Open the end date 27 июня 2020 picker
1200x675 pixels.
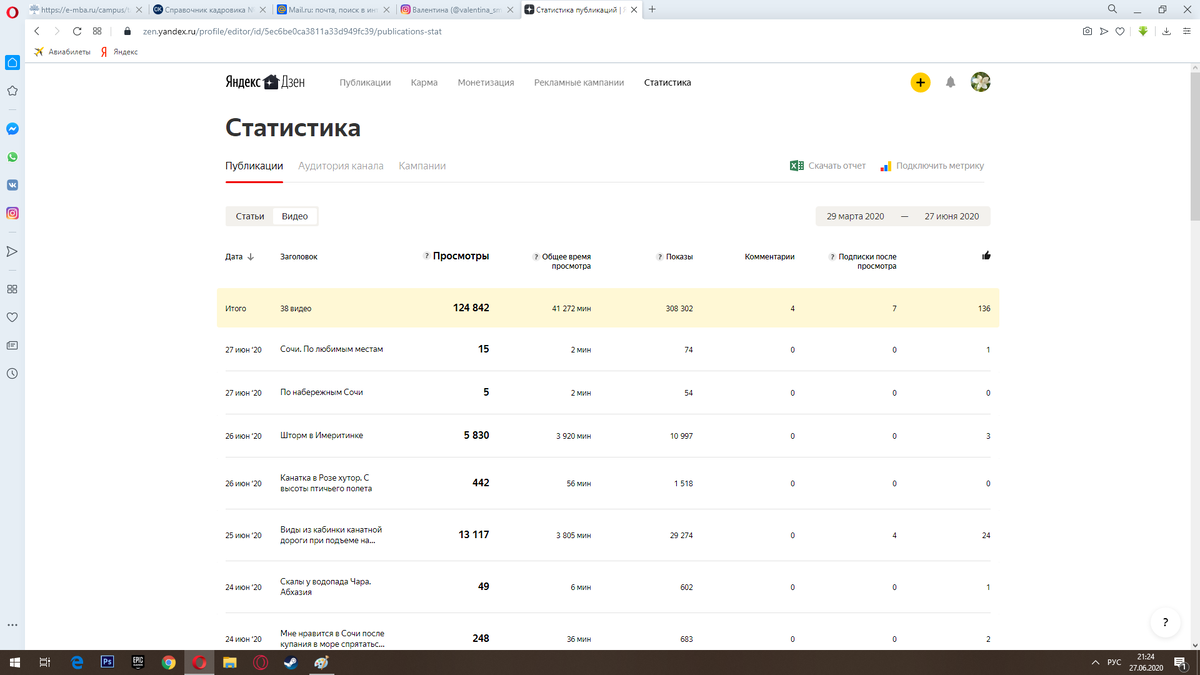pos(951,216)
